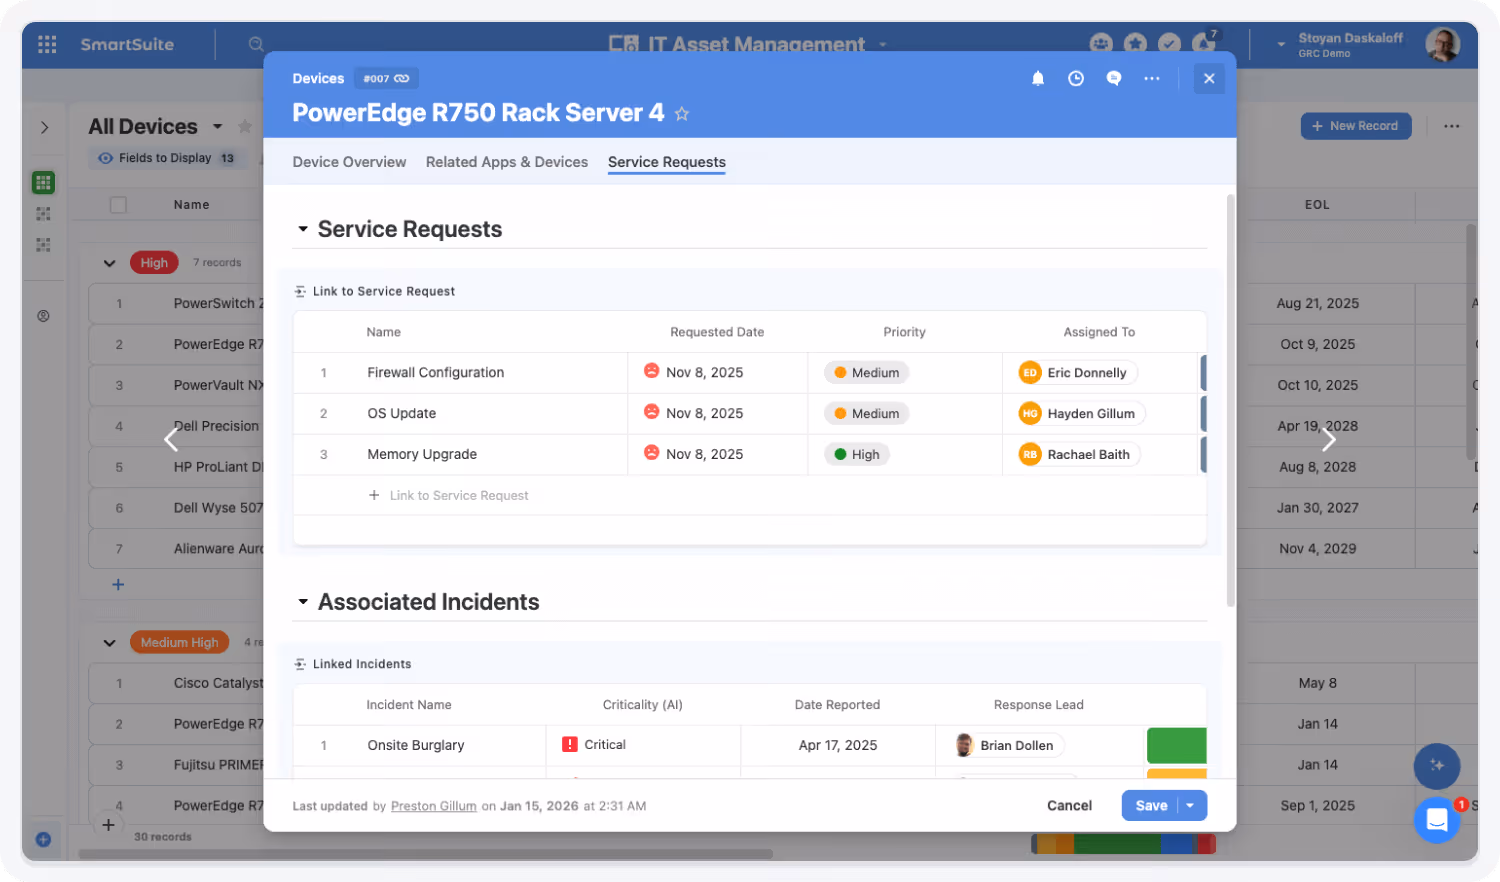Open my tasks checkmark in top bar
This screenshot has width=1500, height=882.
tap(1169, 44)
